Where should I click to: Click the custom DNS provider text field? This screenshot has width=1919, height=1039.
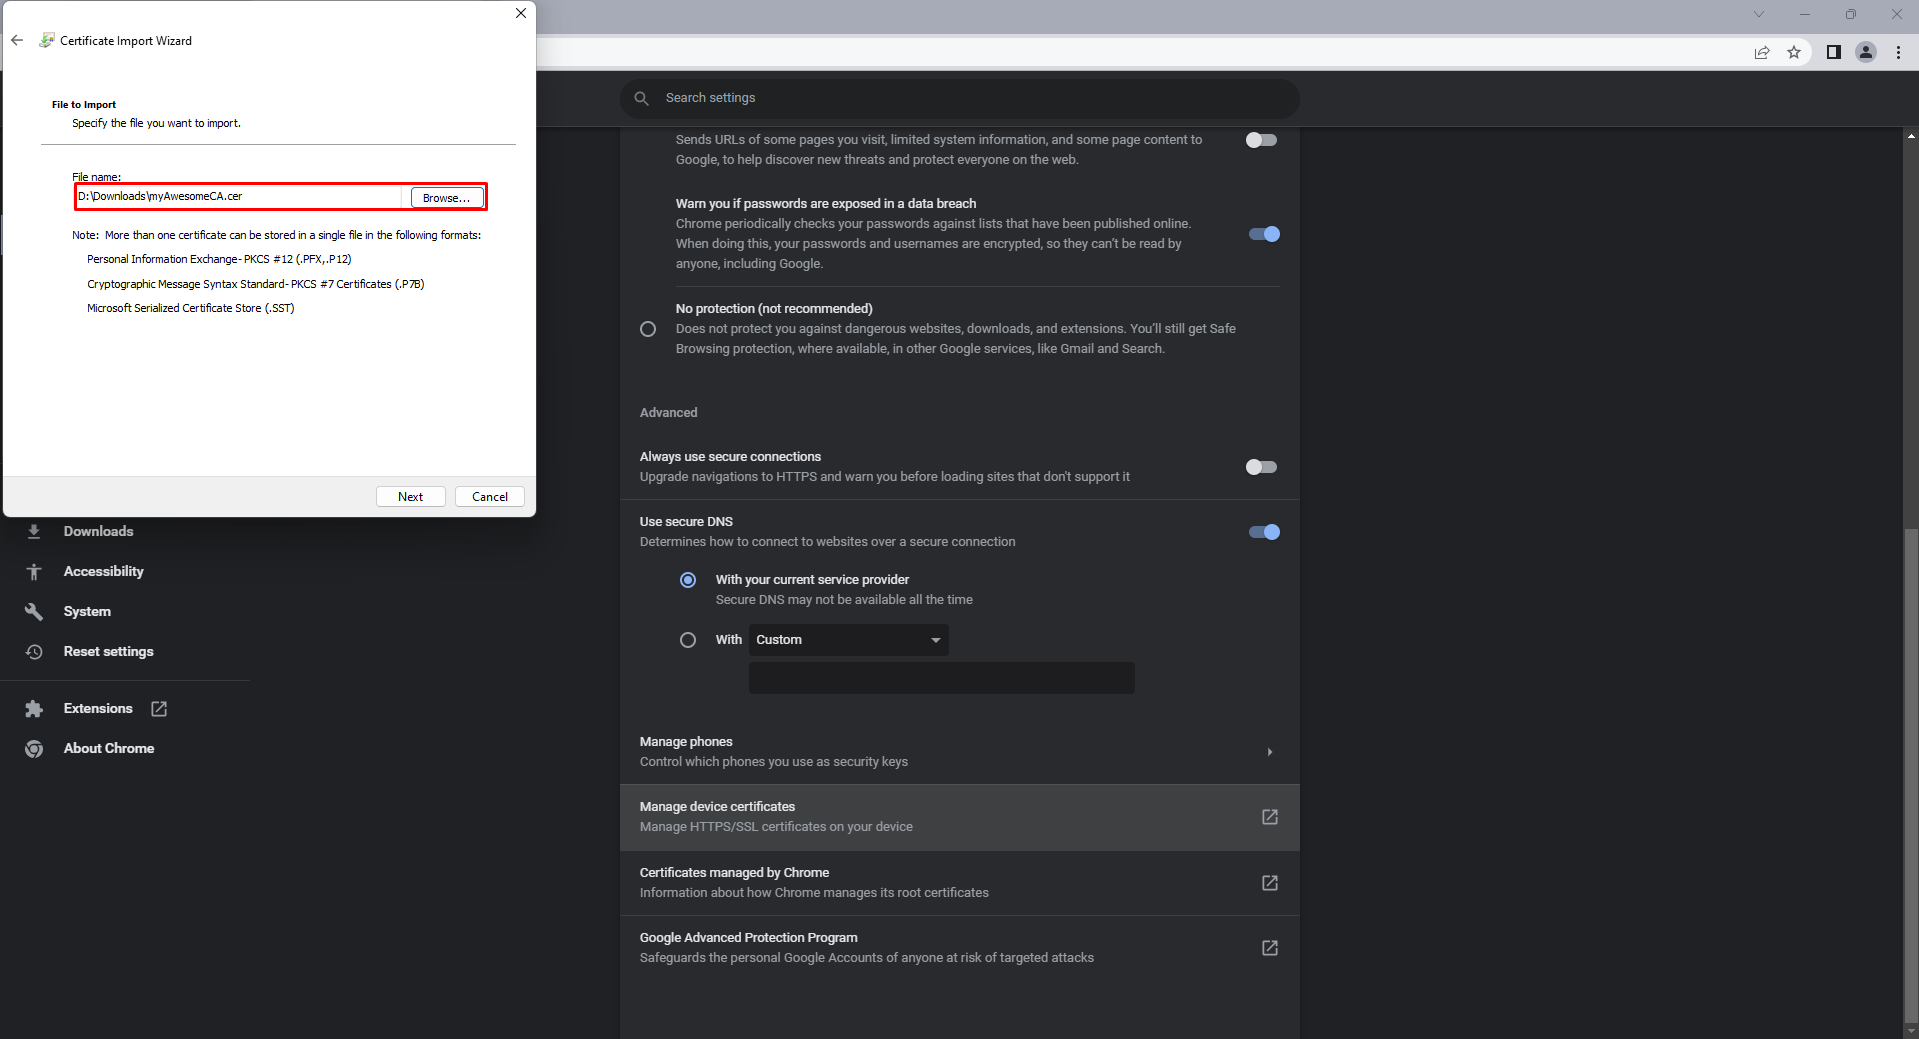[941, 678]
